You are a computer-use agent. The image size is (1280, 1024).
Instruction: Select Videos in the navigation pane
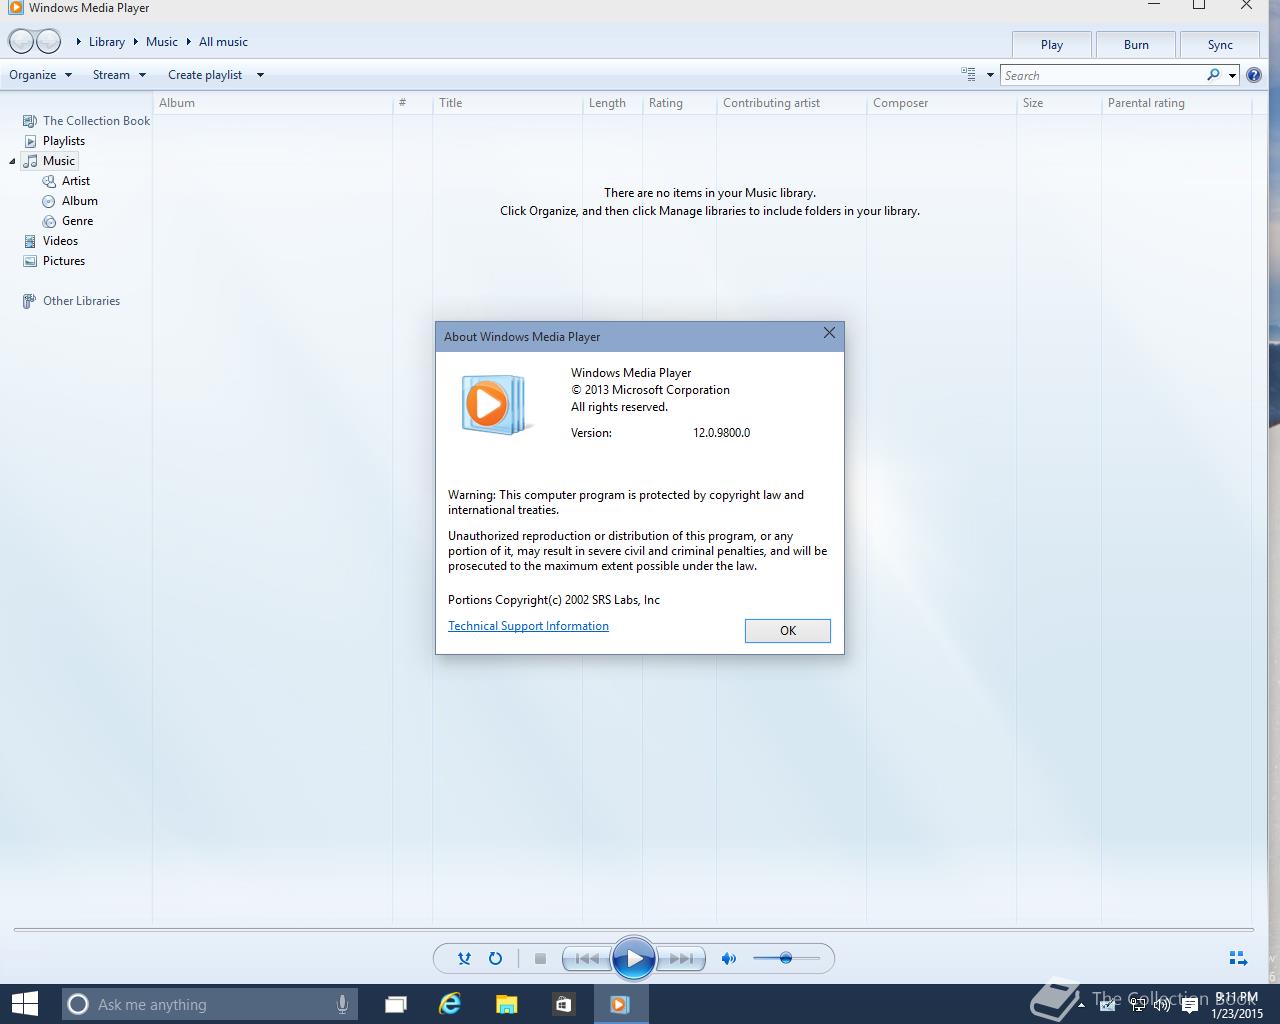[x=50, y=241]
